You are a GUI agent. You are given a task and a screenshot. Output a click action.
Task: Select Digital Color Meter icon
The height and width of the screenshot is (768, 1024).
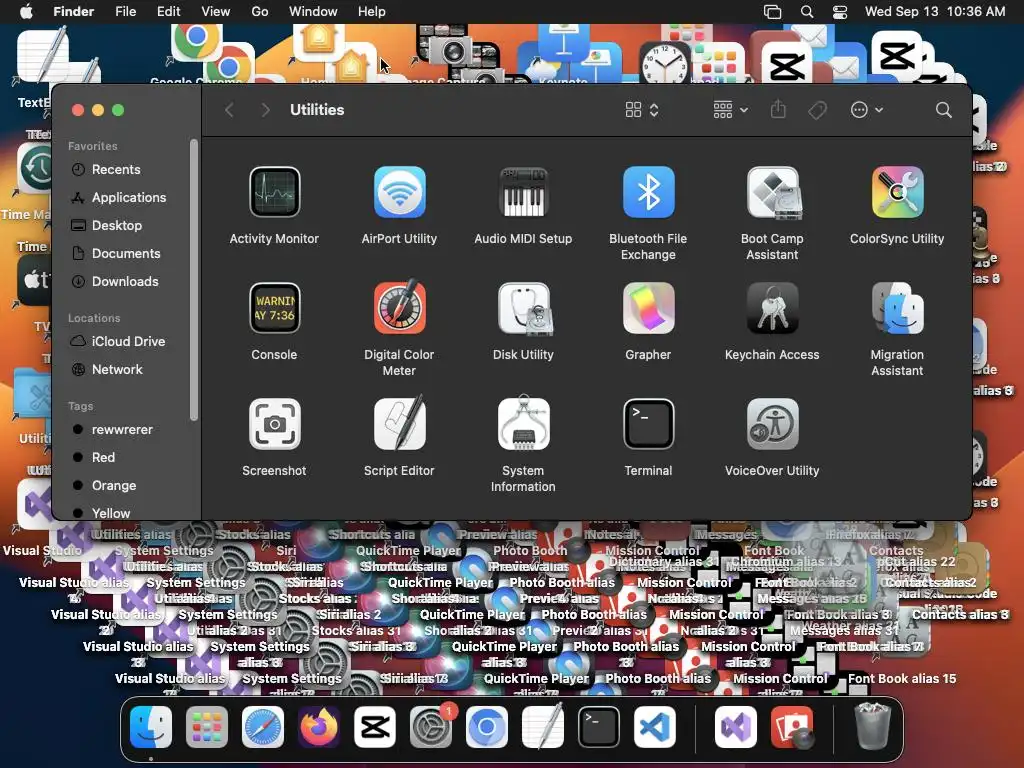[x=399, y=307]
